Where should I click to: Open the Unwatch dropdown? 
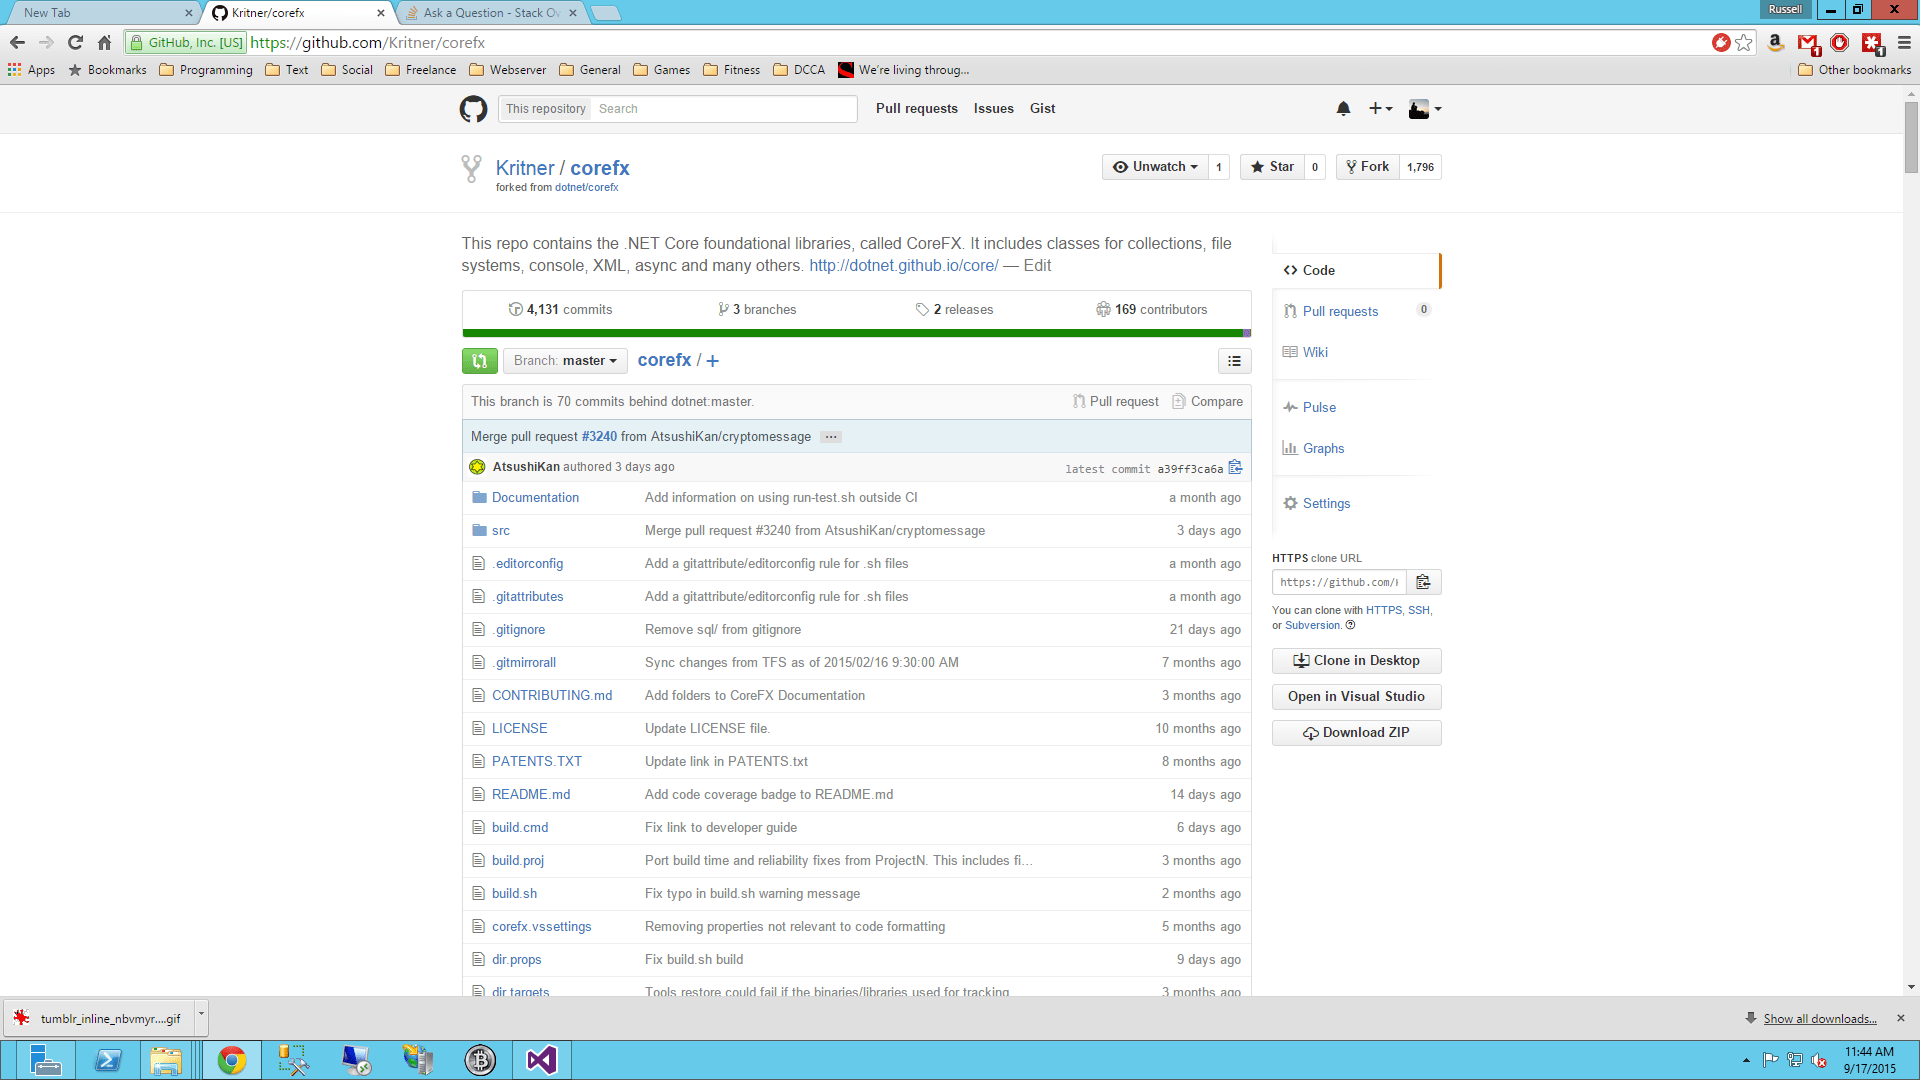(1156, 167)
